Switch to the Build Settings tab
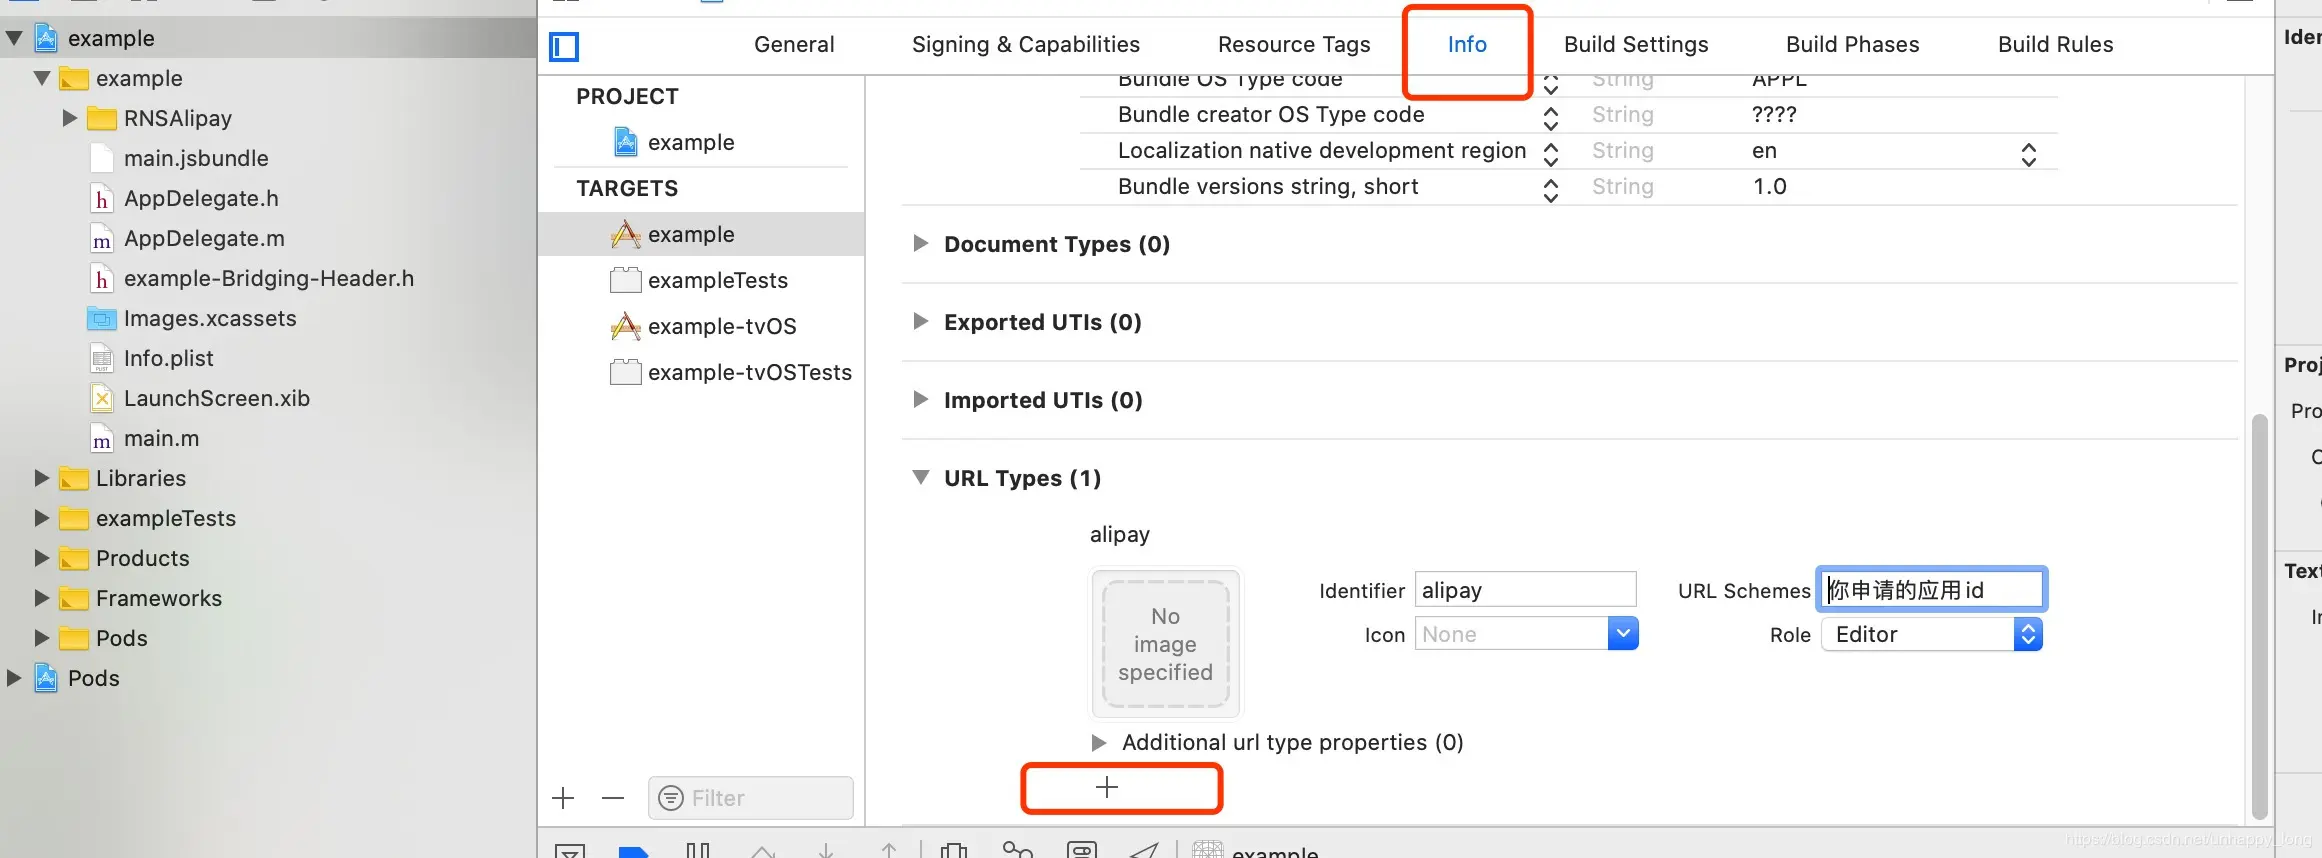Viewport: 2322px width, 858px height. 1636,45
